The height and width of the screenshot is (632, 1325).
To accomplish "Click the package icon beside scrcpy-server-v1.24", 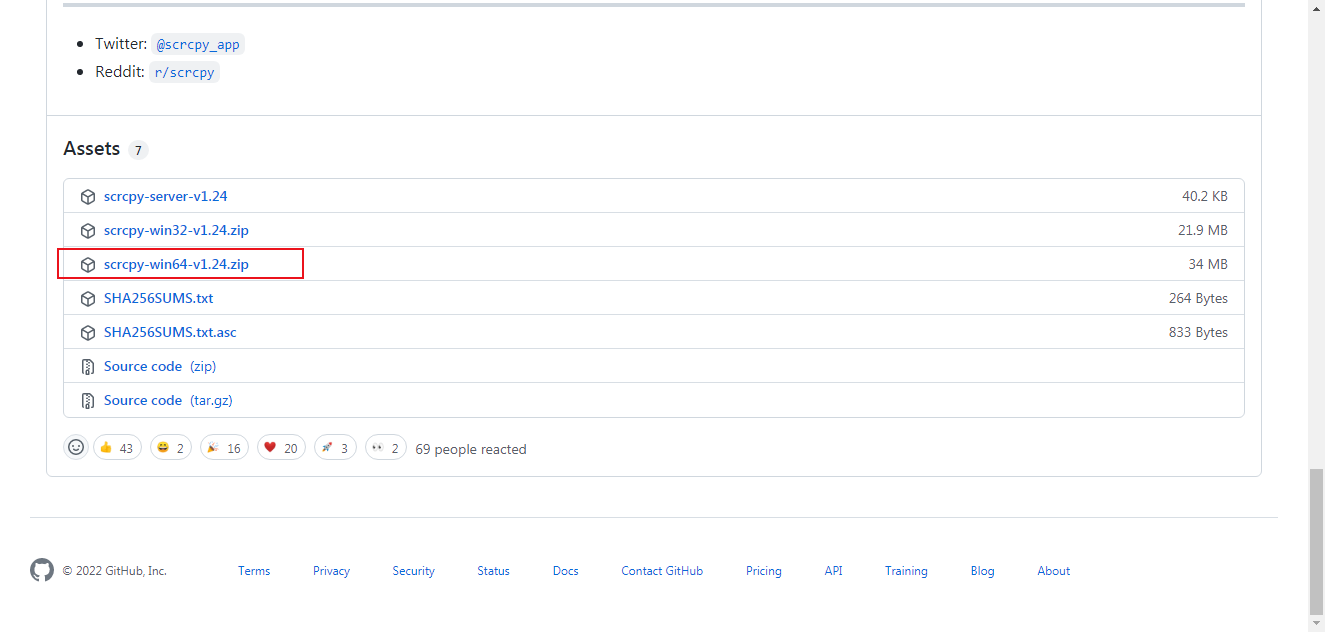I will [x=88, y=197].
